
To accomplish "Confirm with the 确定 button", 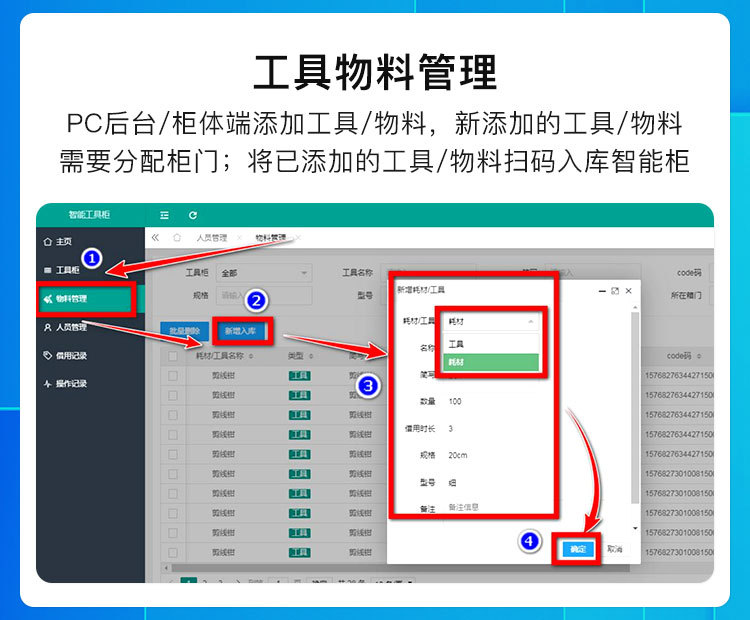I will pos(577,549).
